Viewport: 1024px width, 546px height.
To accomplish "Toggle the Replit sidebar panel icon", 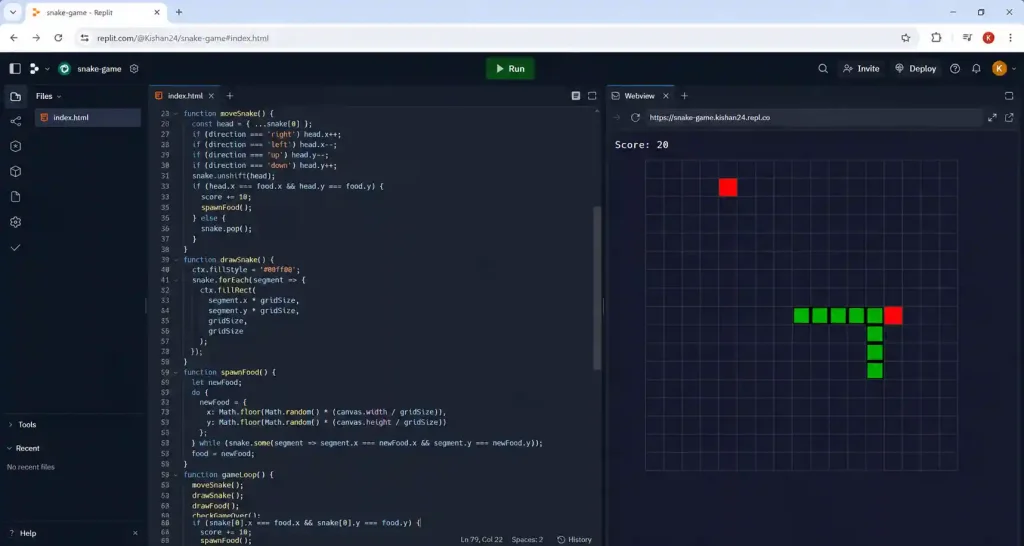I will pos(15,69).
